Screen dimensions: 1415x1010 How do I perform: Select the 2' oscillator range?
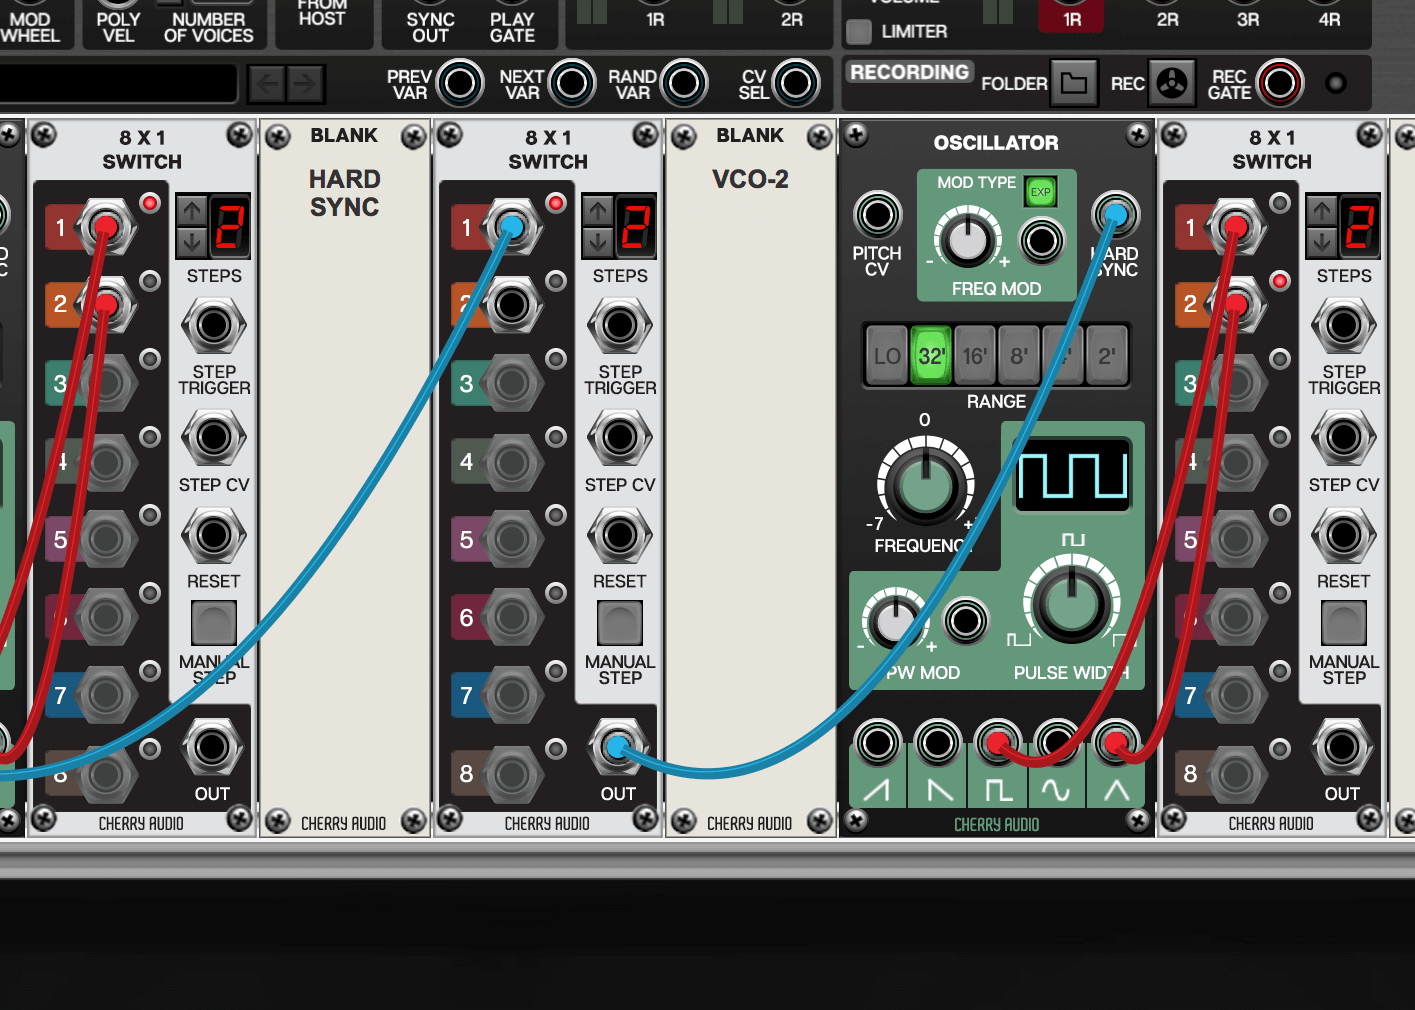coord(1106,356)
